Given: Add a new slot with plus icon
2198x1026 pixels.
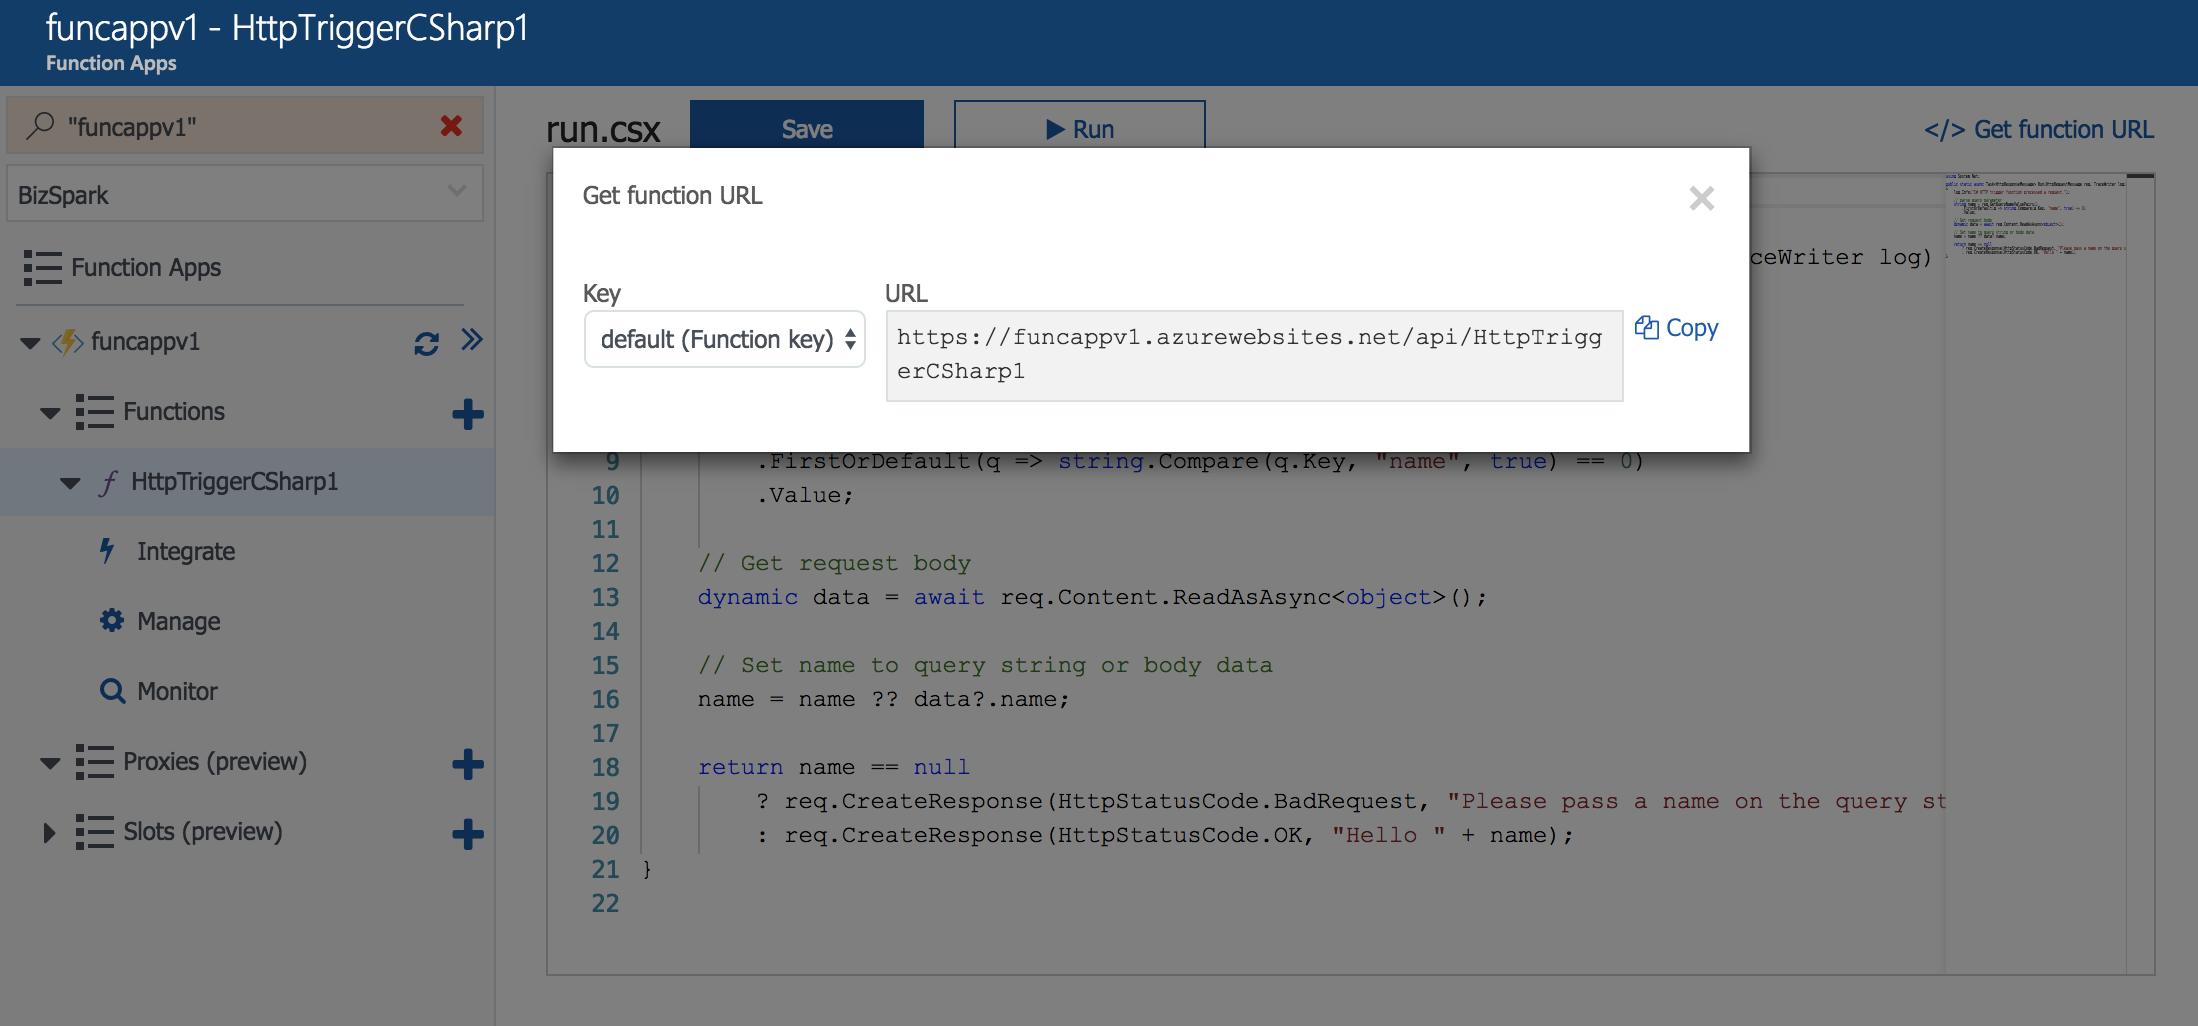Looking at the screenshot, I should pos(468,834).
